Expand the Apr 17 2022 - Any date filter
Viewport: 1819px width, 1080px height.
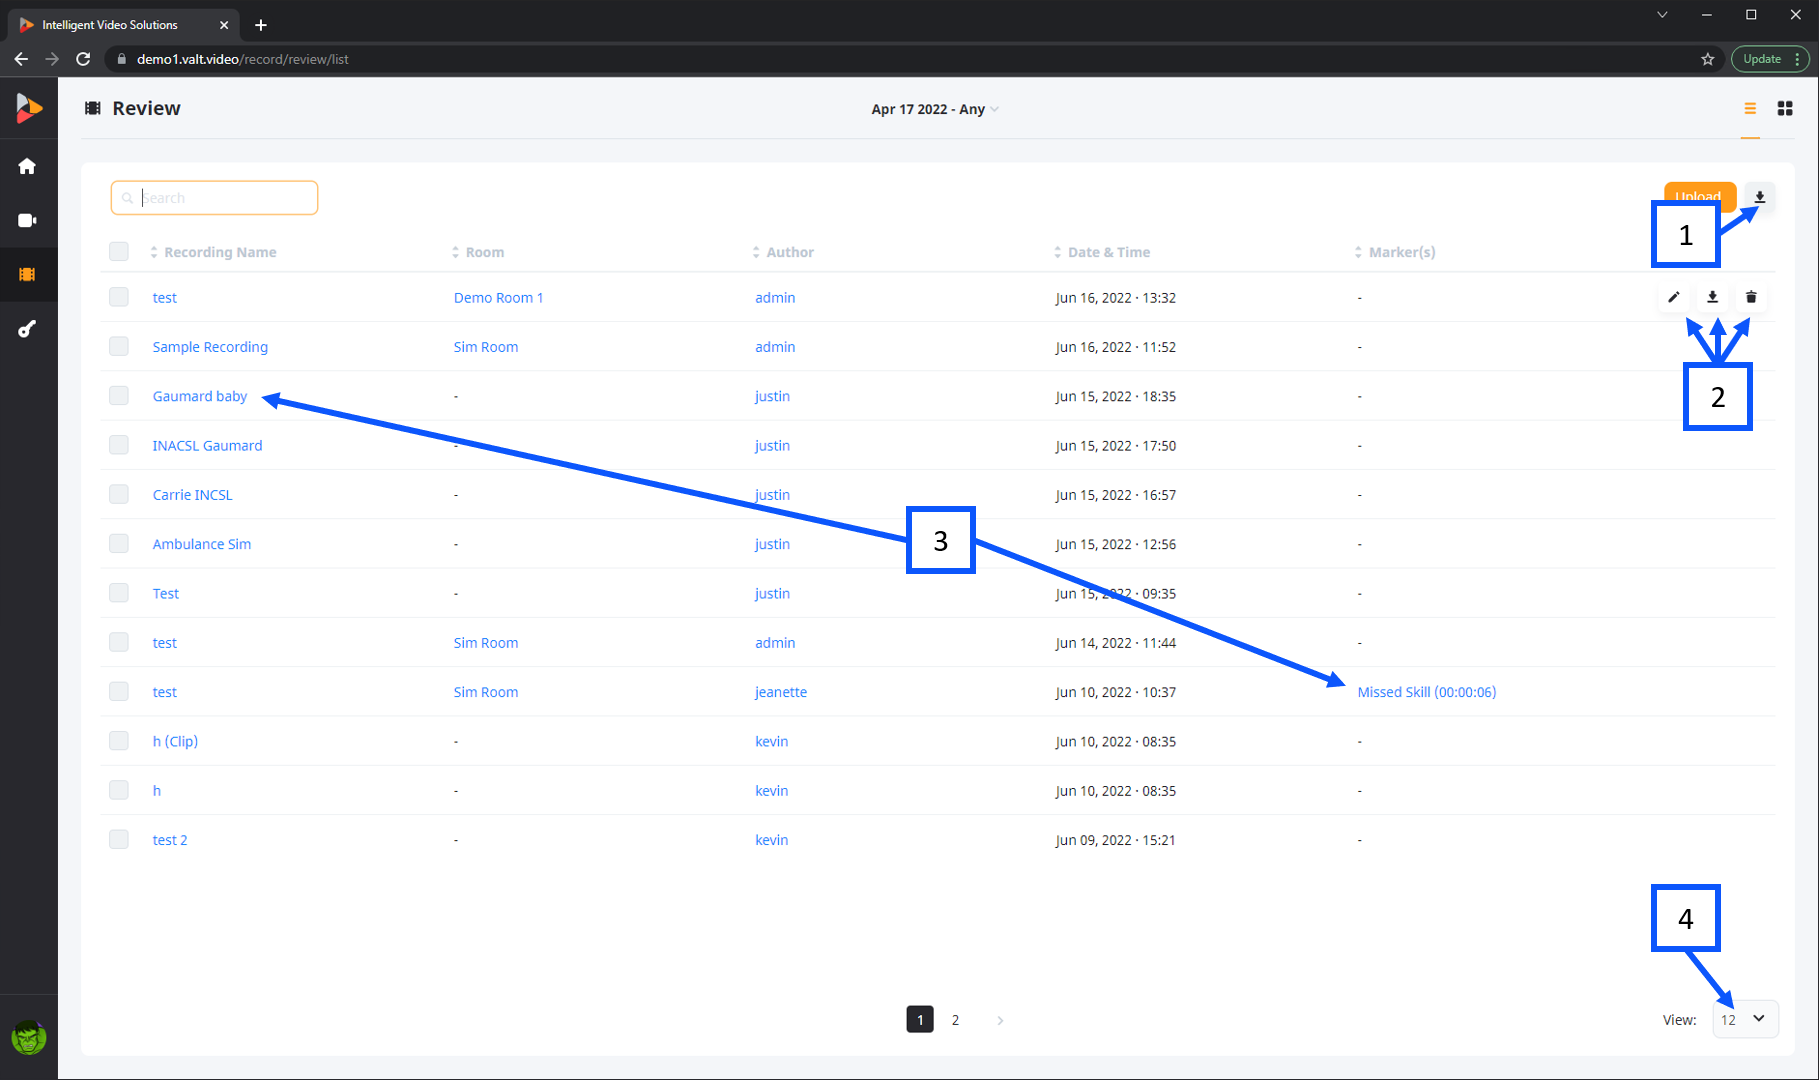(934, 109)
